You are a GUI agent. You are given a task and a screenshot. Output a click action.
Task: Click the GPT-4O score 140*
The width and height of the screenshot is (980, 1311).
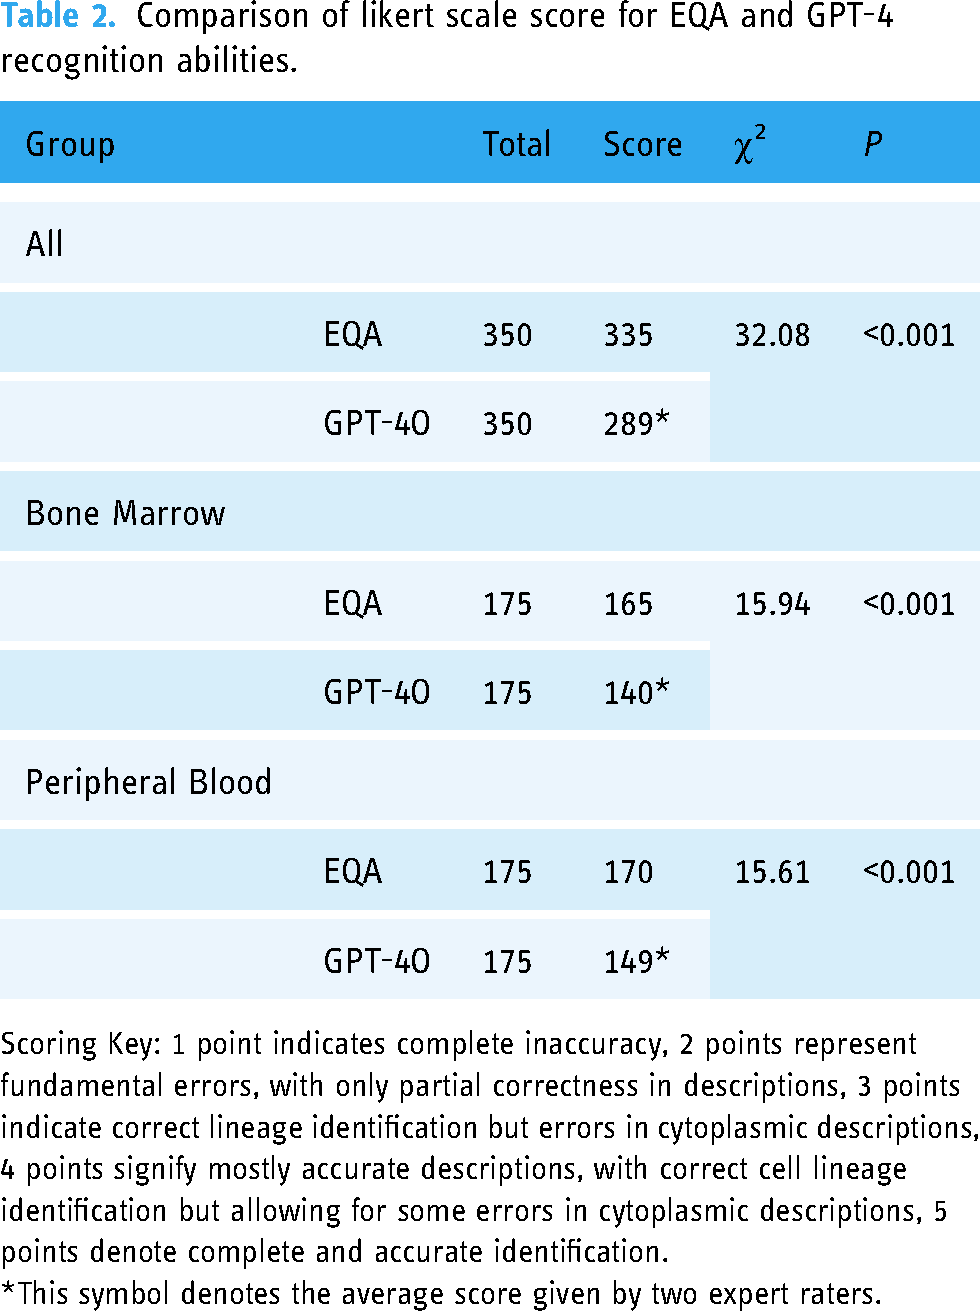coord(636,693)
